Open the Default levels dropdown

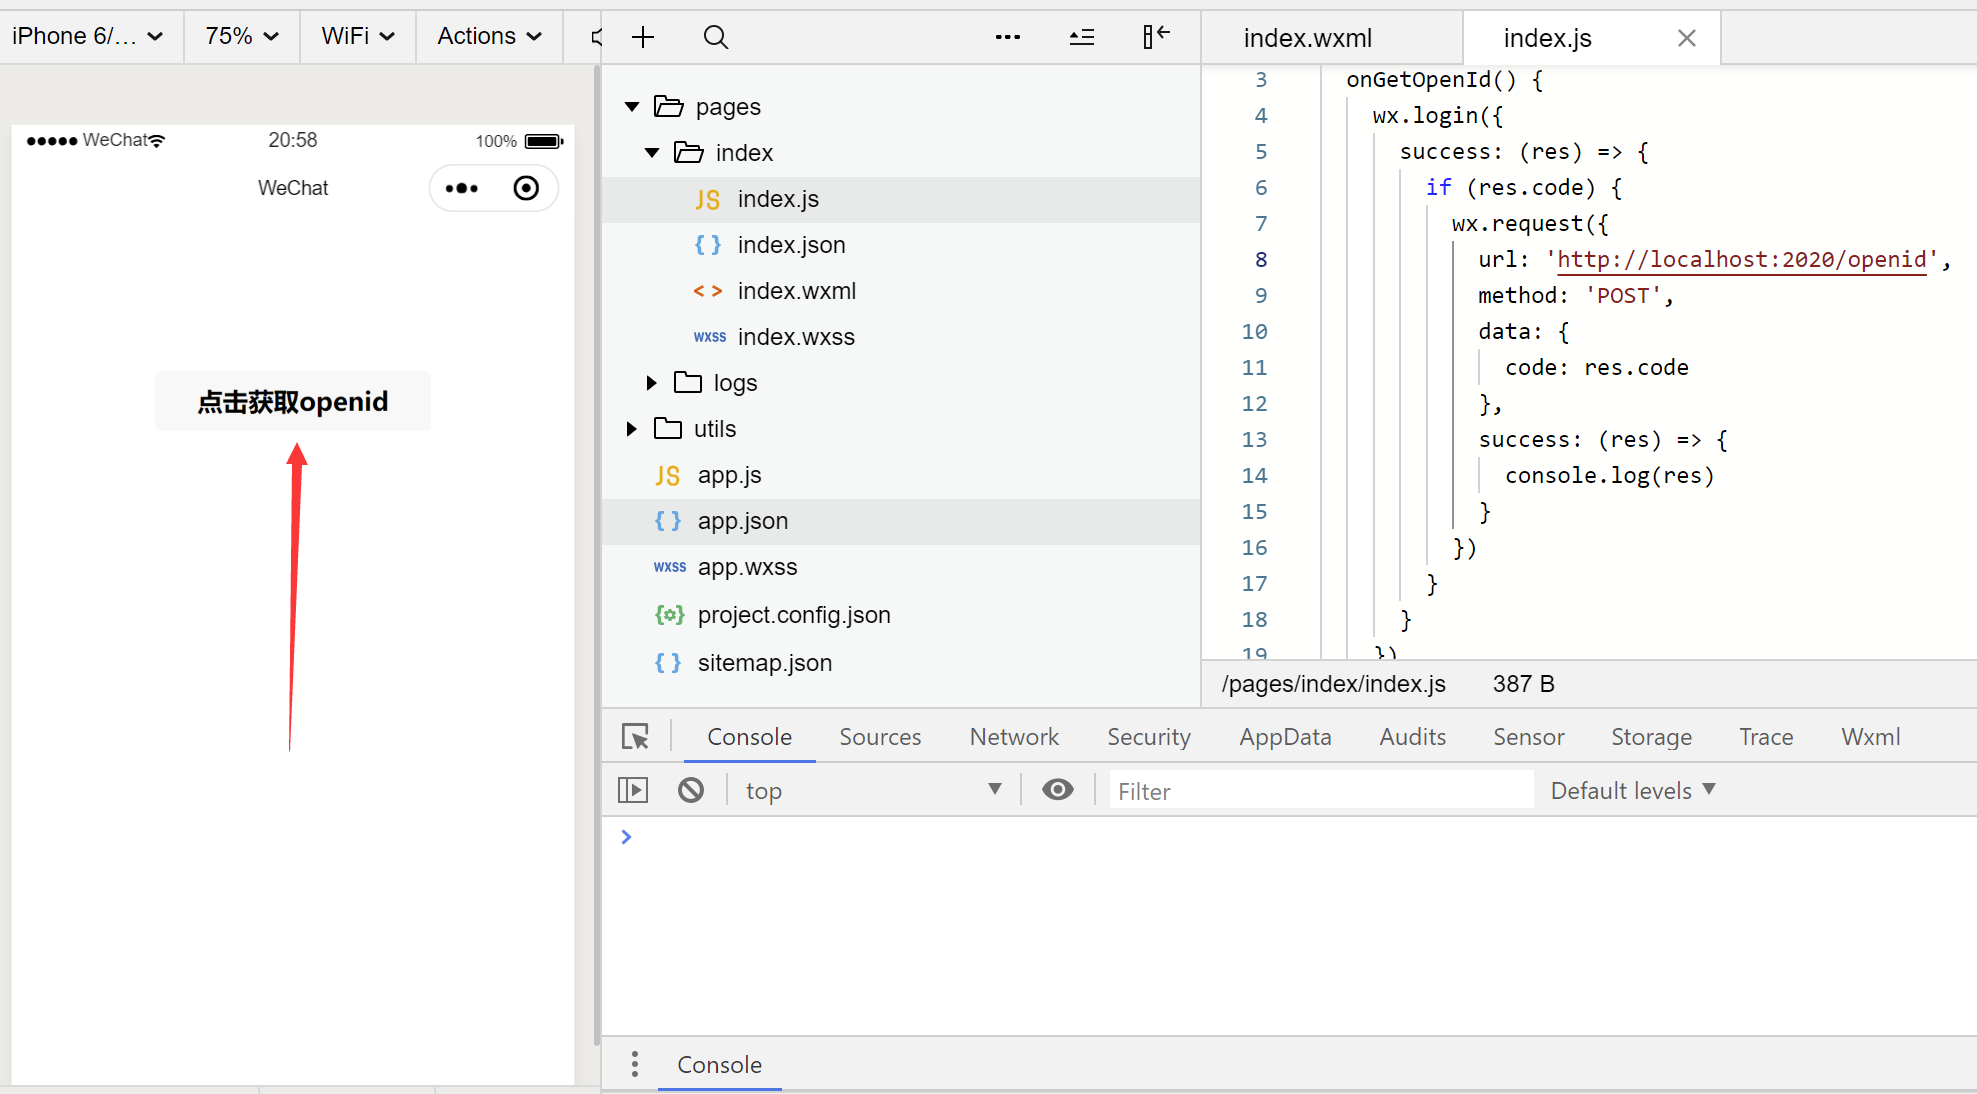coord(1633,790)
